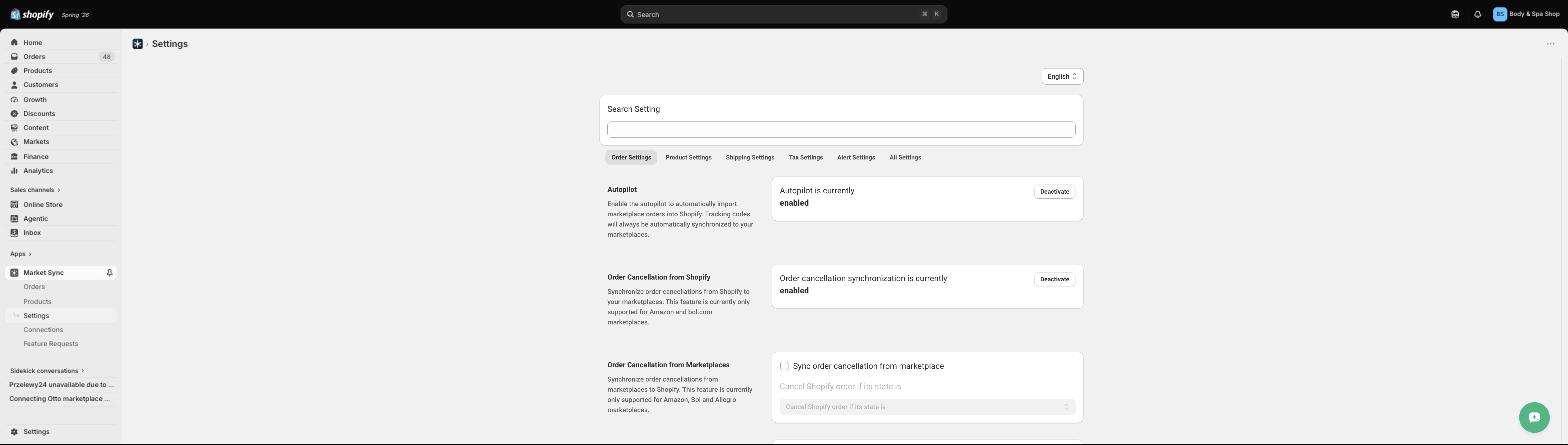The width and height of the screenshot is (1568, 445).
Task: Open the Home icon in sidebar
Action: point(14,42)
